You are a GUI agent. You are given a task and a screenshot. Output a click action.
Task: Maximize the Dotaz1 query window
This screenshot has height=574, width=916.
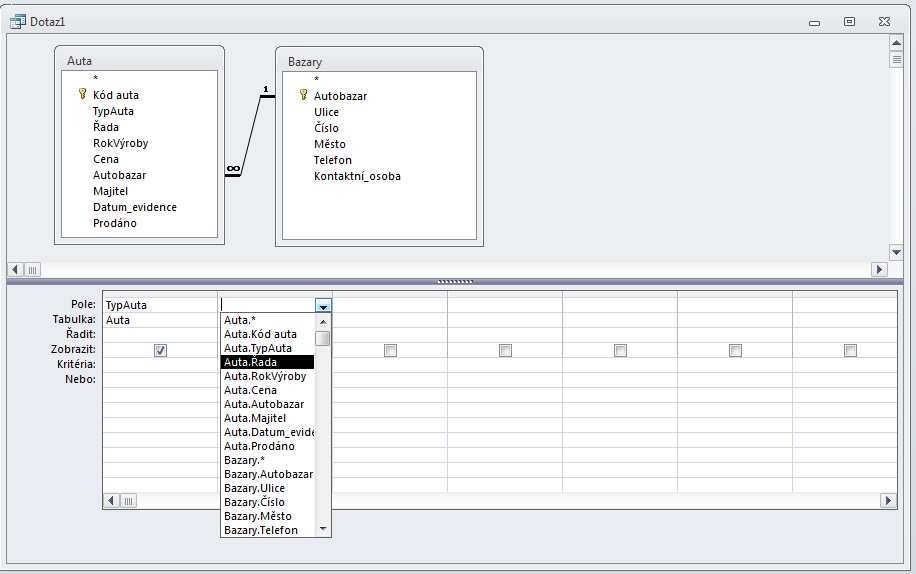pyautogui.click(x=849, y=22)
